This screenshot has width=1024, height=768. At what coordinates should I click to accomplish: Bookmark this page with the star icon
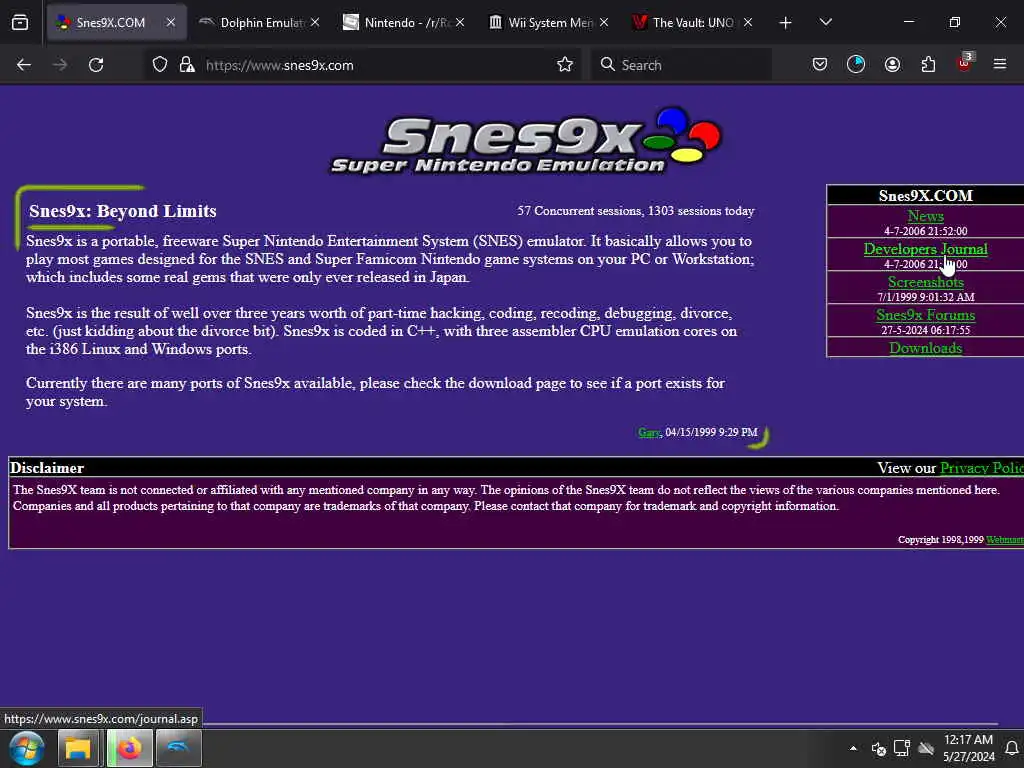pyautogui.click(x=565, y=65)
